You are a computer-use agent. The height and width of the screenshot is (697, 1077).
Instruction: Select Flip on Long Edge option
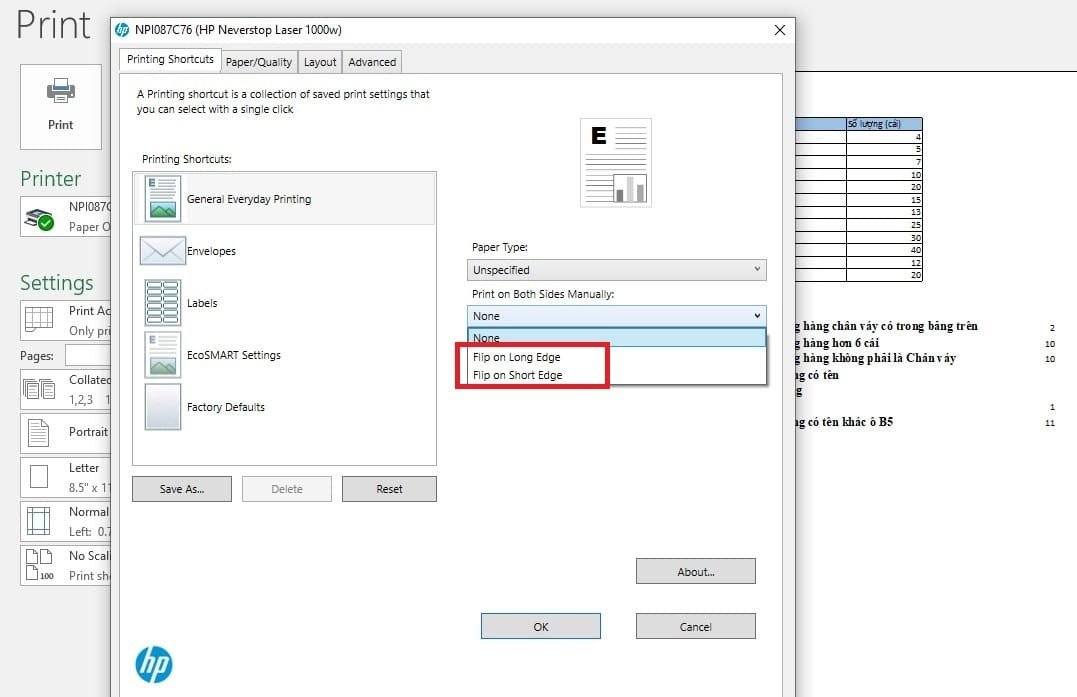[x=517, y=356]
